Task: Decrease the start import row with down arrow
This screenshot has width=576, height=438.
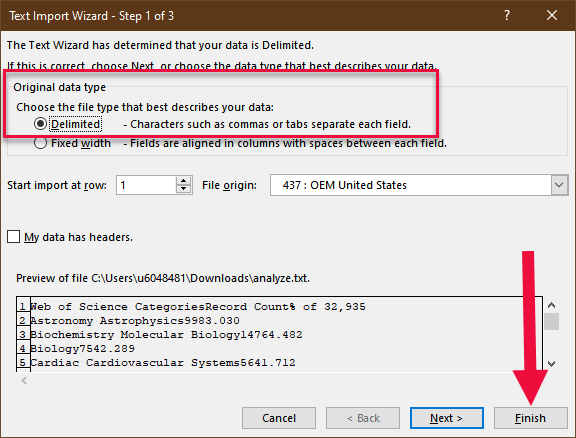Action: [183, 189]
